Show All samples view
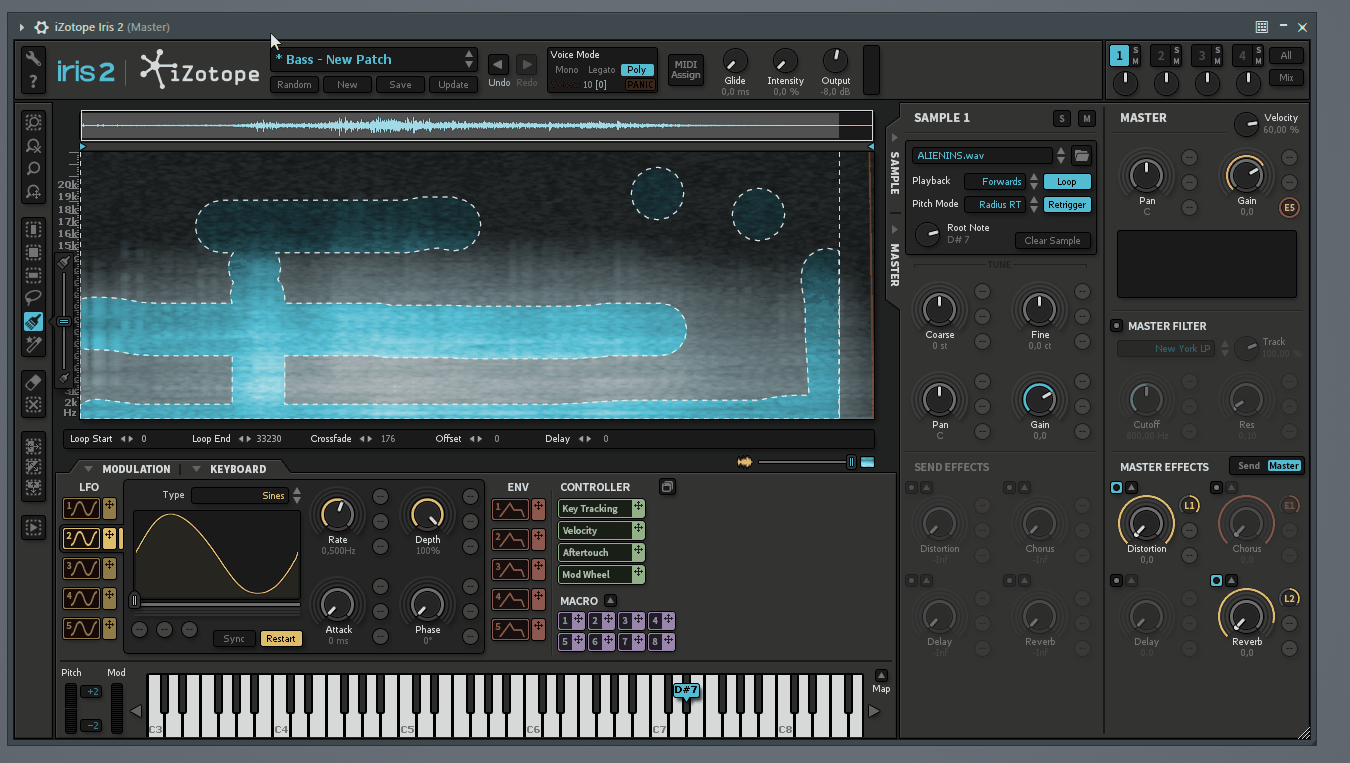The image size is (1350, 763). [x=1286, y=56]
